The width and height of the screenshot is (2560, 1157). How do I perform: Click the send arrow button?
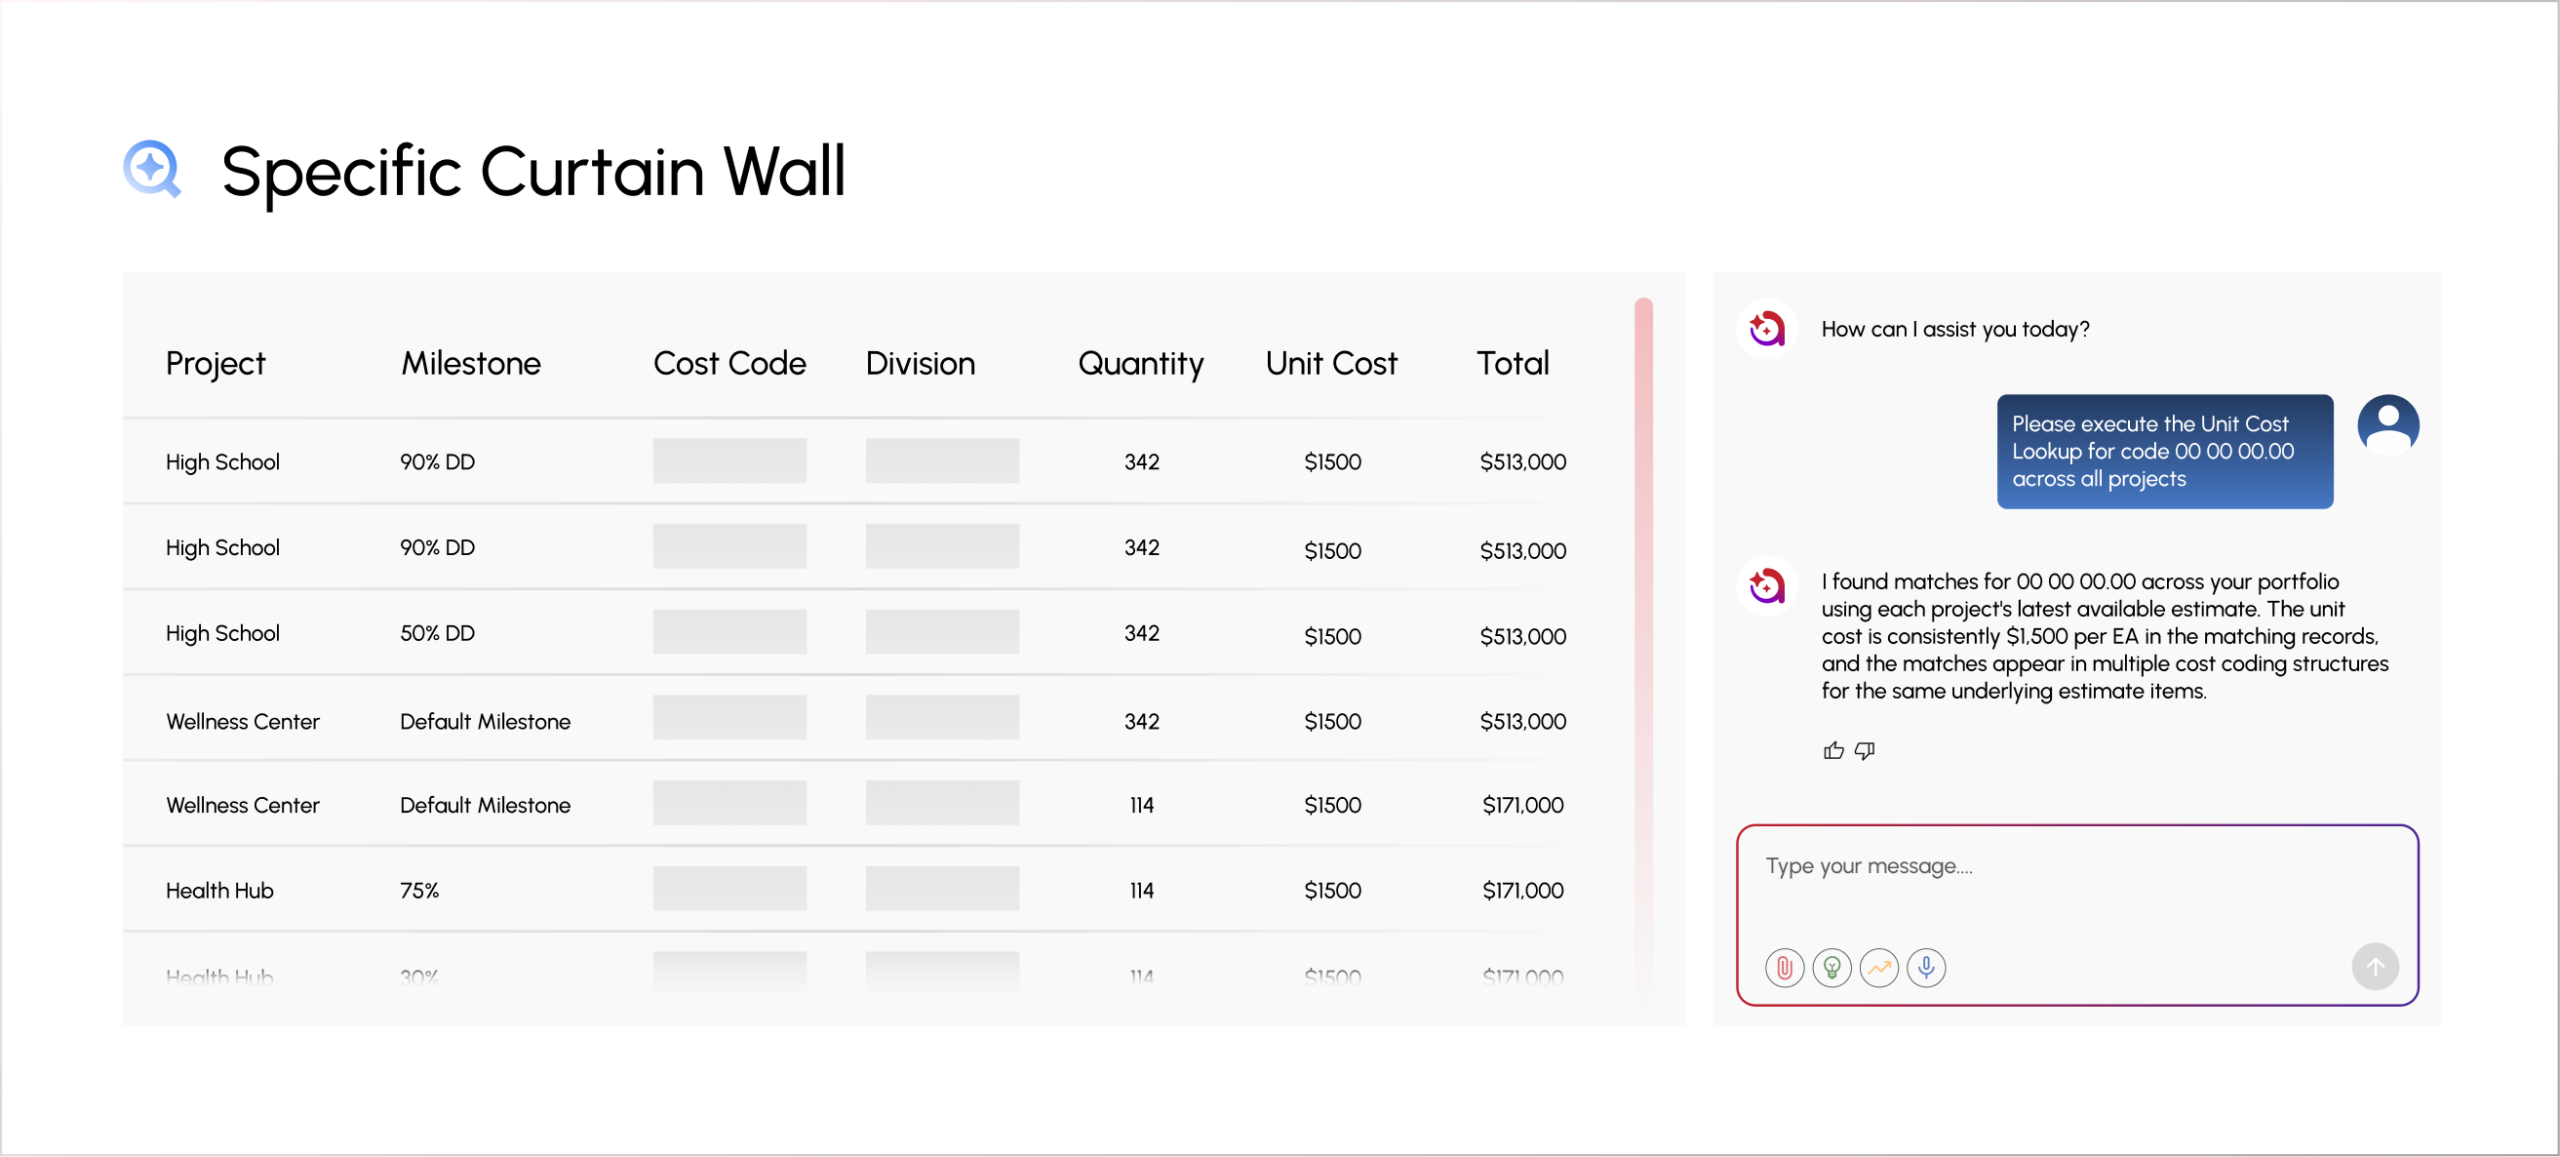pos(2375,966)
